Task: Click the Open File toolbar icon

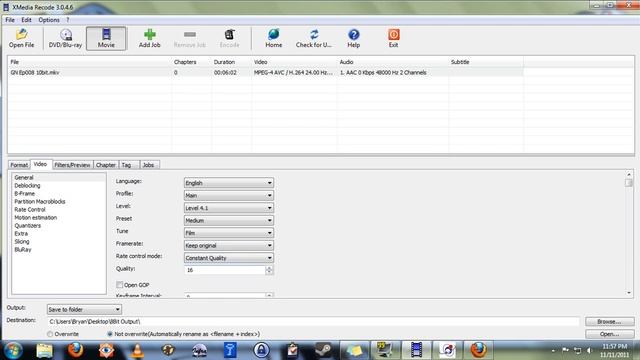Action: point(21,38)
